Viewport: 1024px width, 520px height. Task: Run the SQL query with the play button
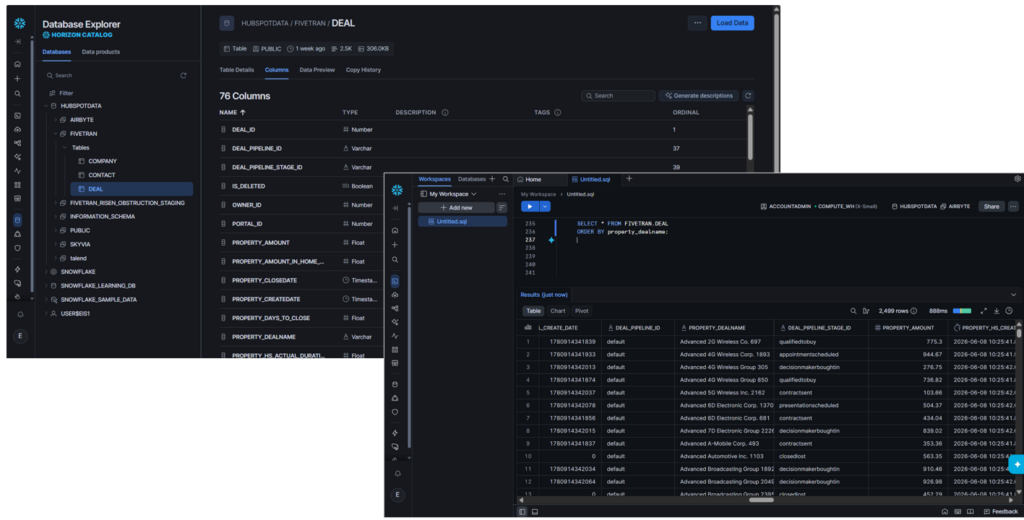pyautogui.click(x=530, y=206)
